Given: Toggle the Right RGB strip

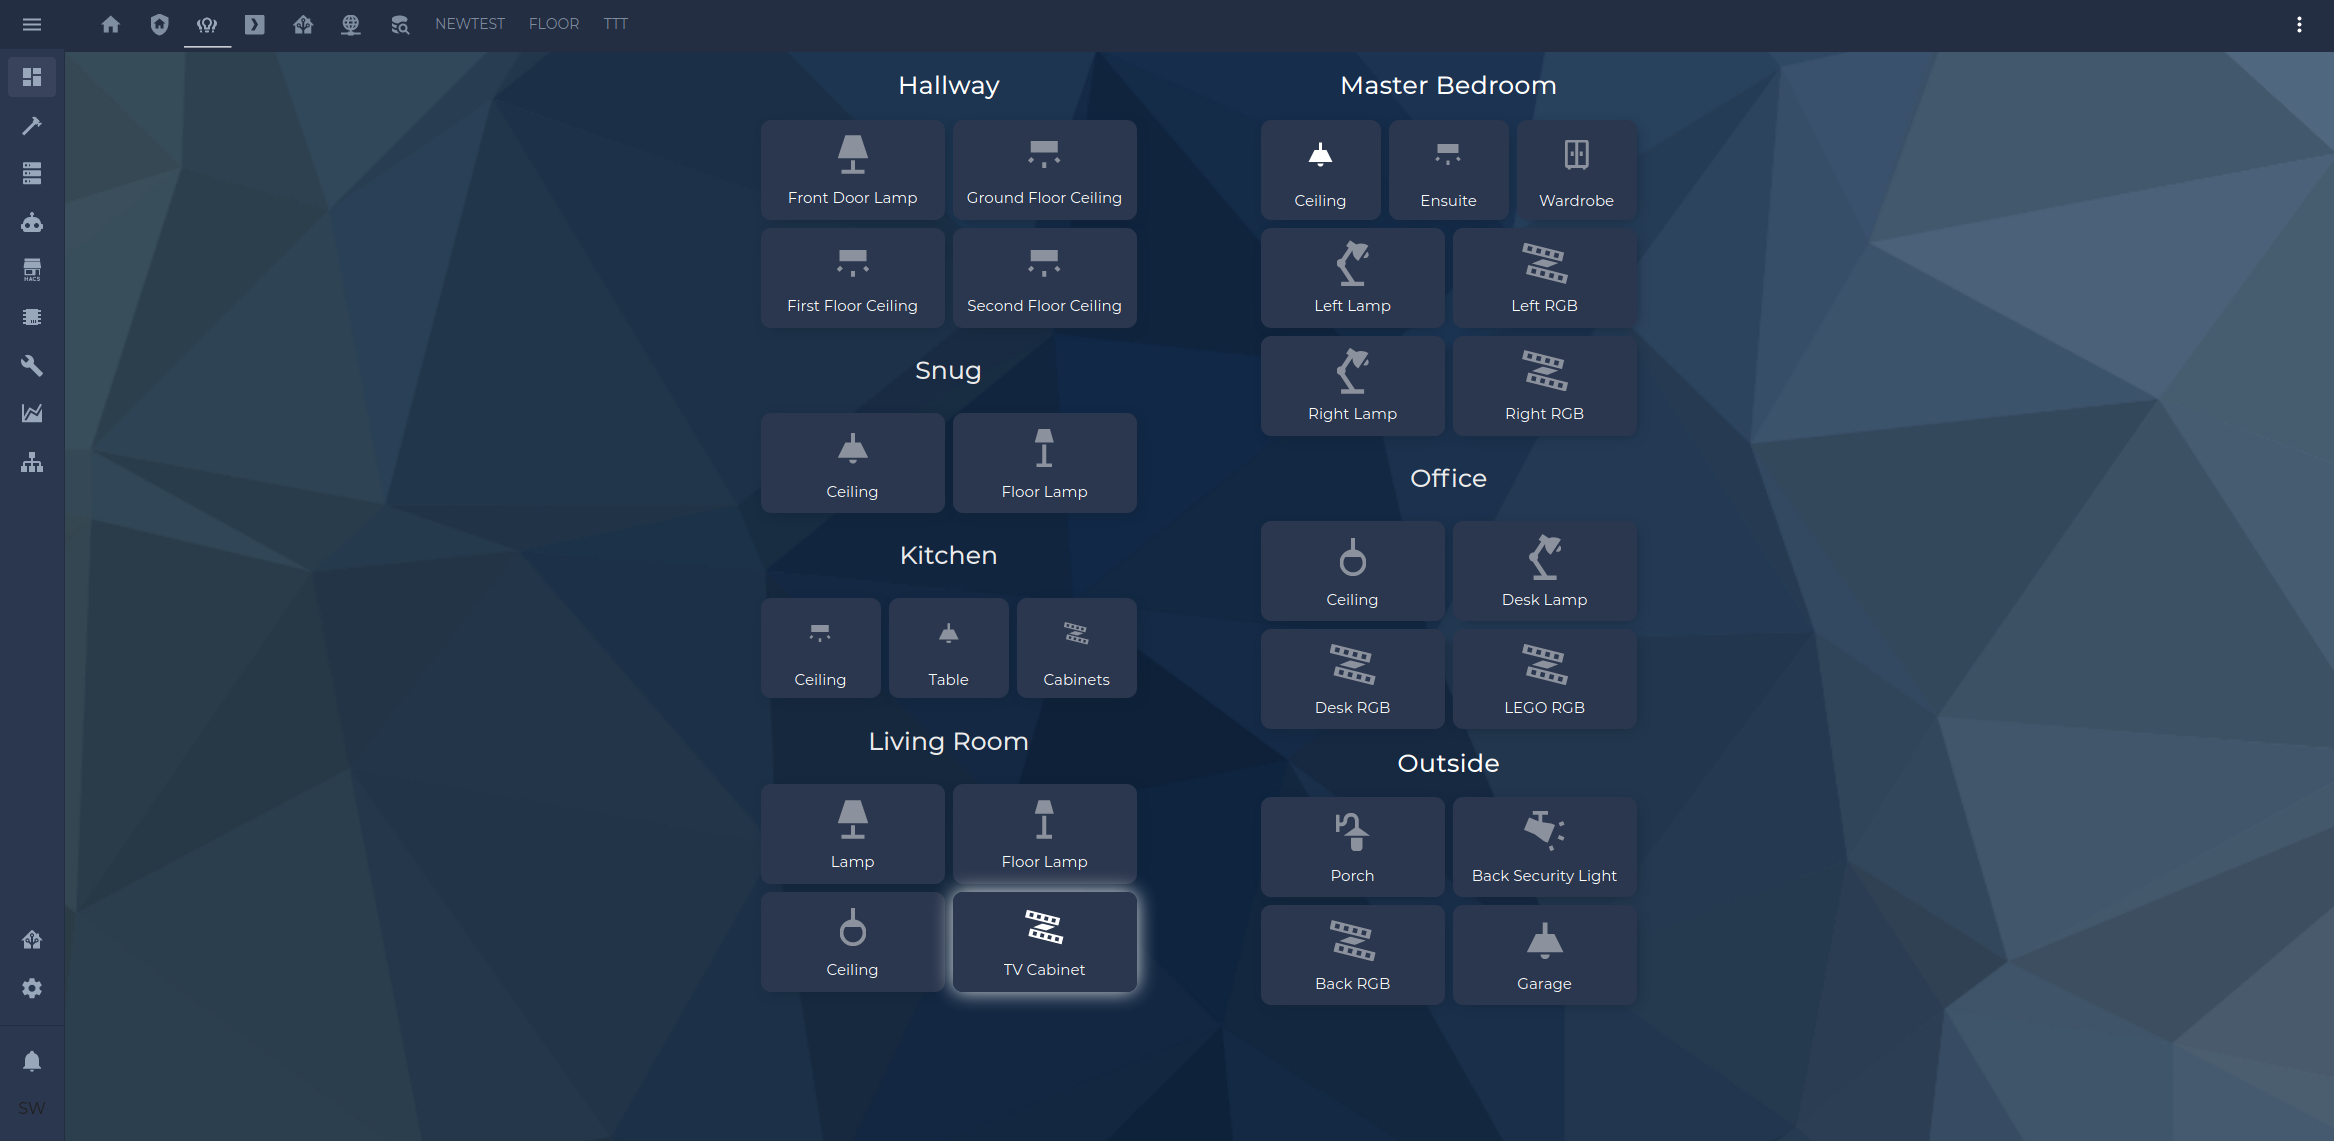Looking at the screenshot, I should point(1544,386).
